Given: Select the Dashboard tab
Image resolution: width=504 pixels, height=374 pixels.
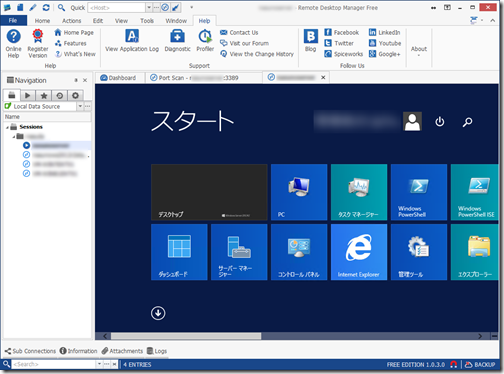Looking at the screenshot, I should coord(118,78).
